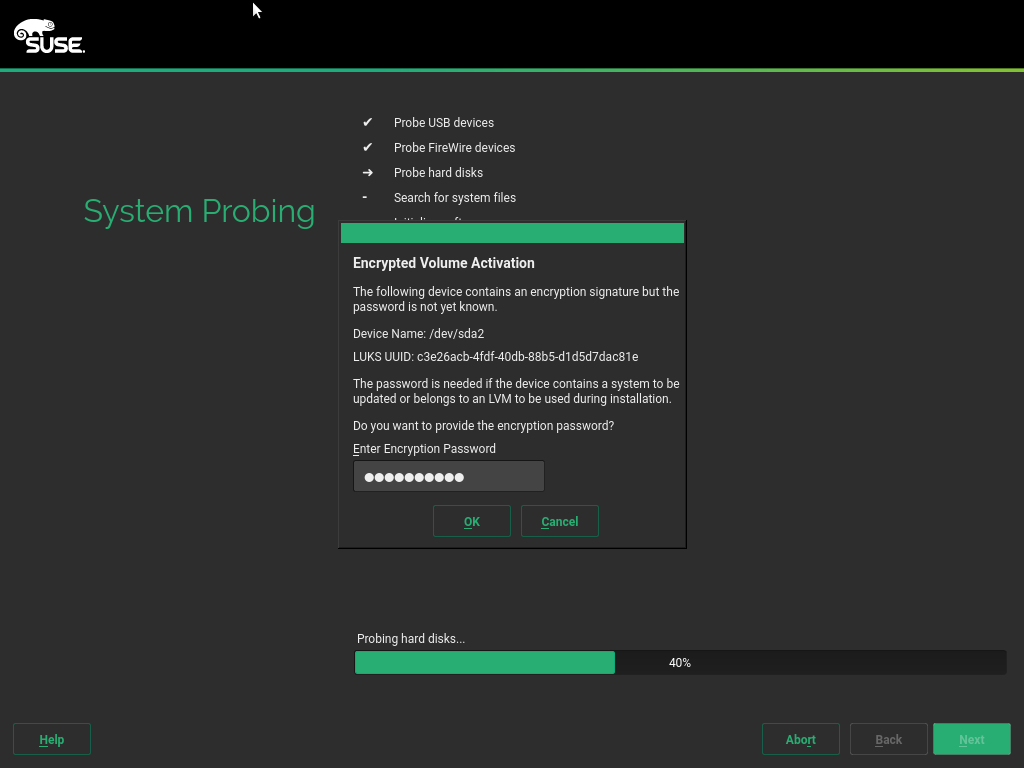The image size is (1024, 768).
Task: Click the green progress bar fill
Action: pos(484,662)
